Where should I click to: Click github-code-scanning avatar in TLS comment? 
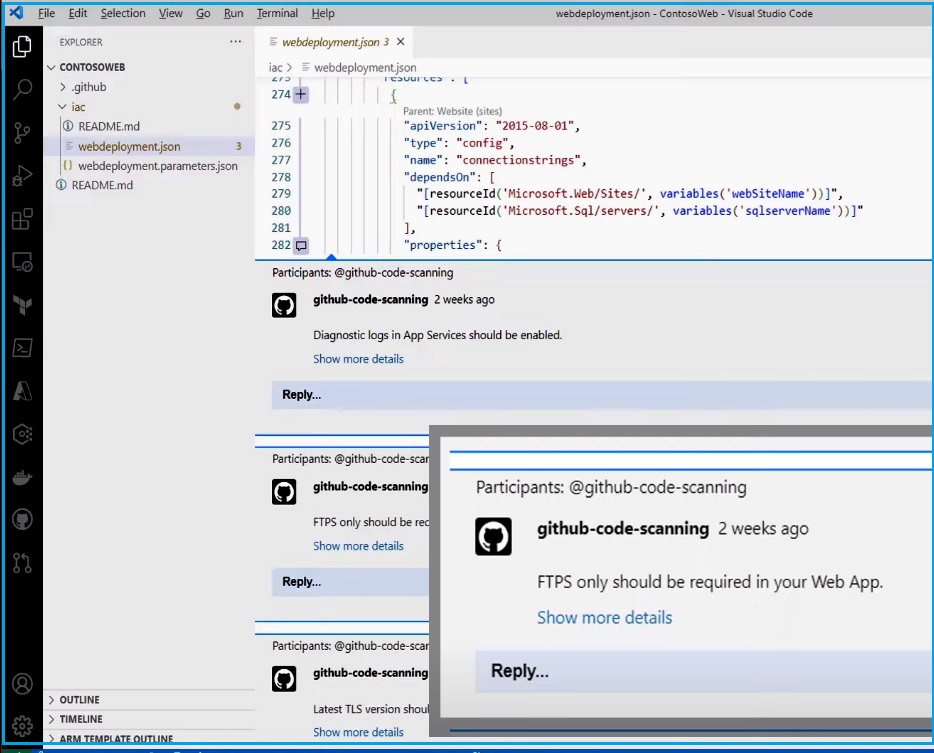click(x=284, y=679)
